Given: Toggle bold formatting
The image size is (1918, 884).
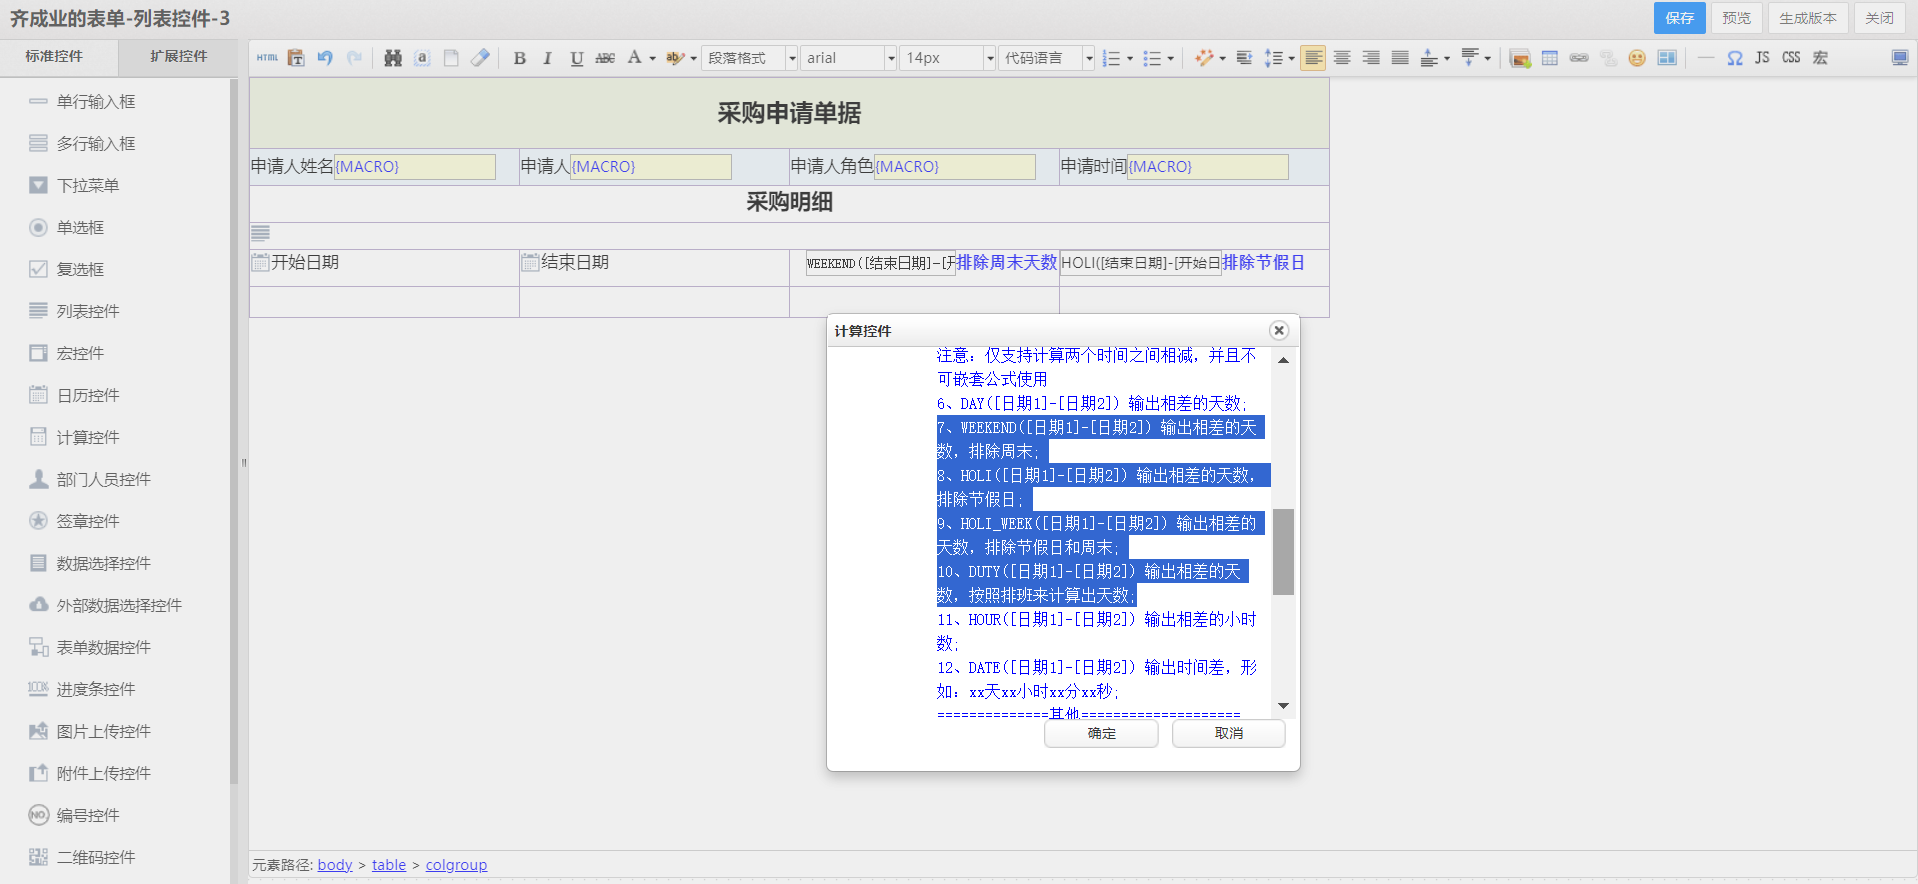Looking at the screenshot, I should tap(519, 58).
